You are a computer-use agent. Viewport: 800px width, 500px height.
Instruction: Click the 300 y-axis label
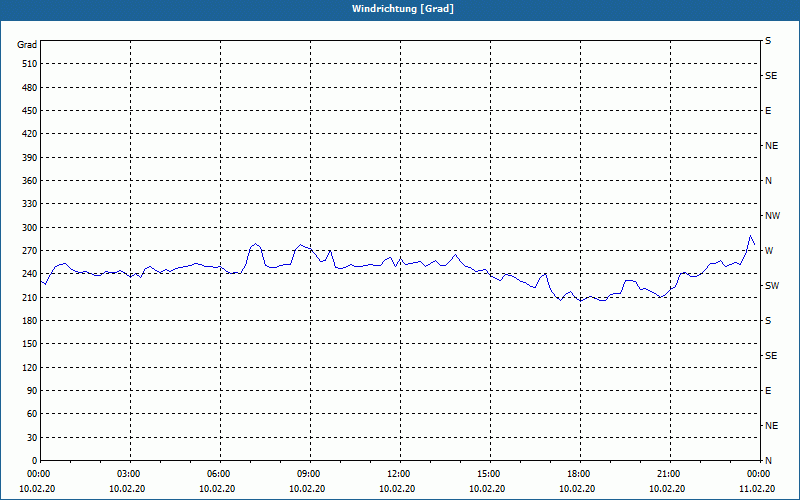tap(29, 228)
